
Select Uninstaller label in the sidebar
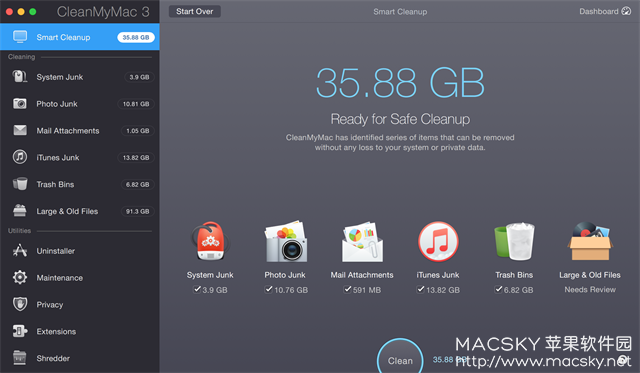pyautogui.click(x=56, y=251)
